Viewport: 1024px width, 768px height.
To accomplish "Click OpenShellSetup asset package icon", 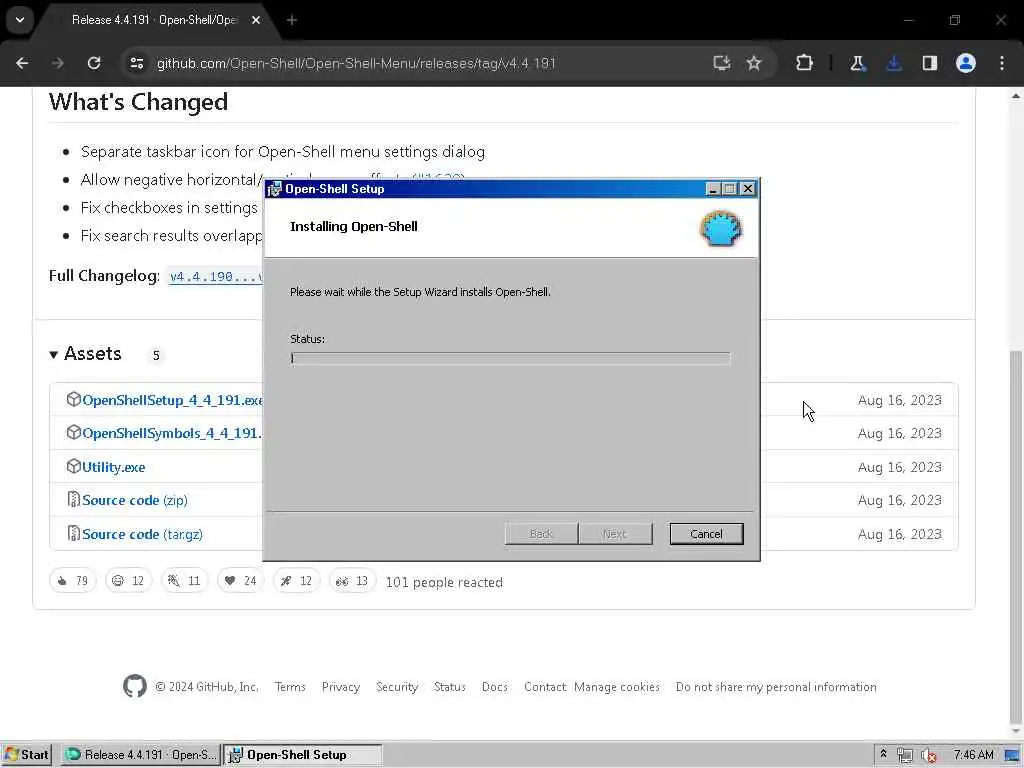I will click(73, 399).
